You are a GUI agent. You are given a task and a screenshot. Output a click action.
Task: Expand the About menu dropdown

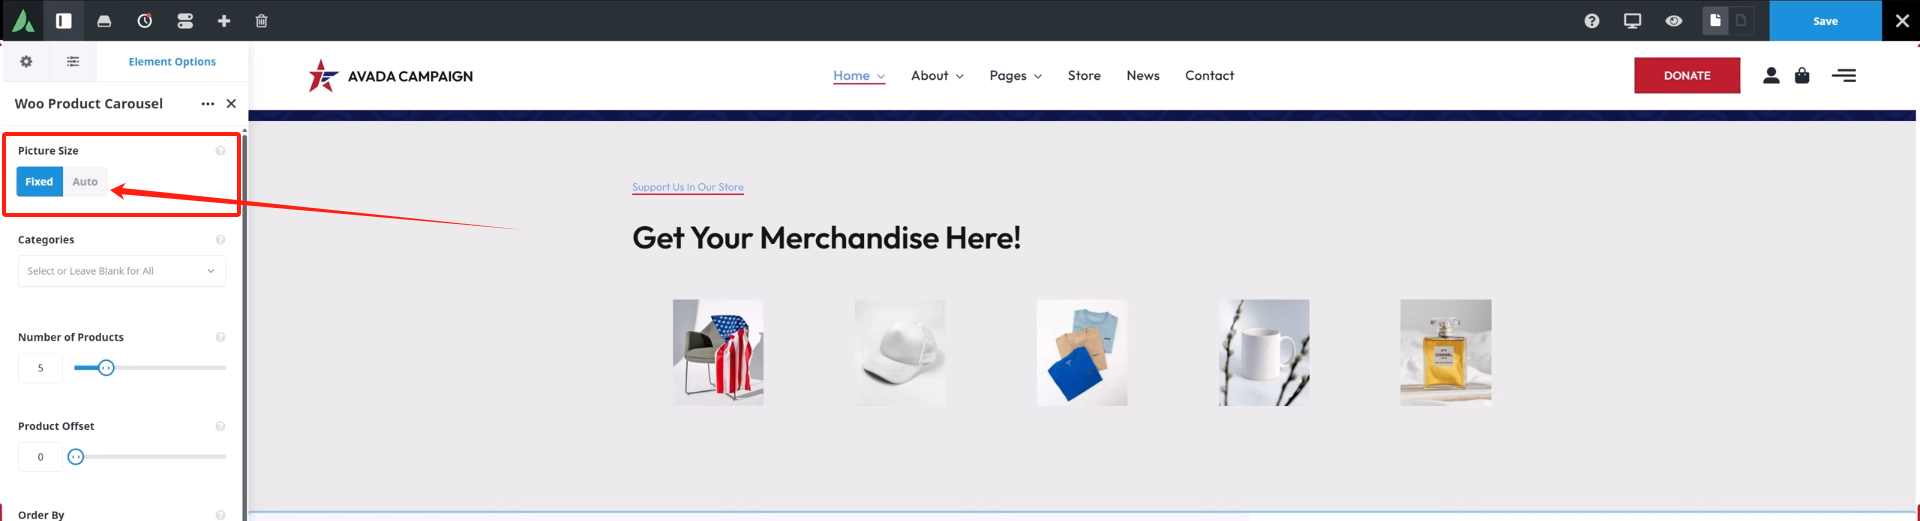pos(937,76)
